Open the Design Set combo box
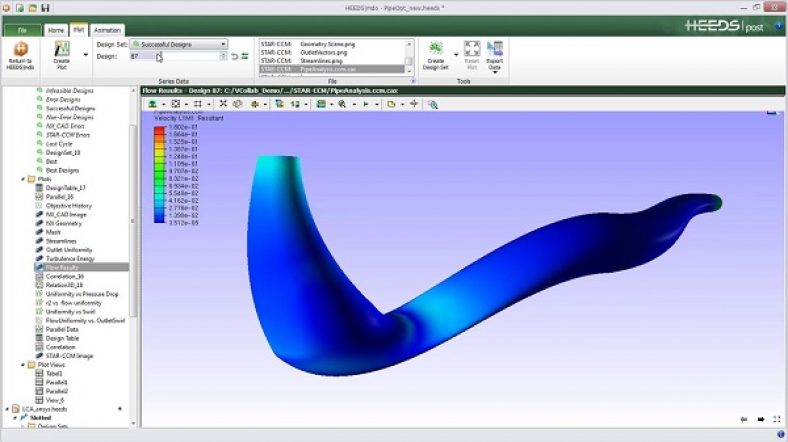The width and height of the screenshot is (788, 442). (179, 44)
